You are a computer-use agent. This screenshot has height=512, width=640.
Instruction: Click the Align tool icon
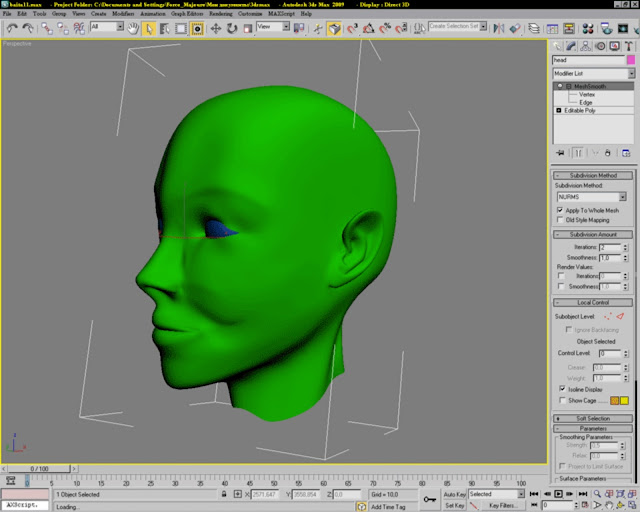(x=515, y=29)
